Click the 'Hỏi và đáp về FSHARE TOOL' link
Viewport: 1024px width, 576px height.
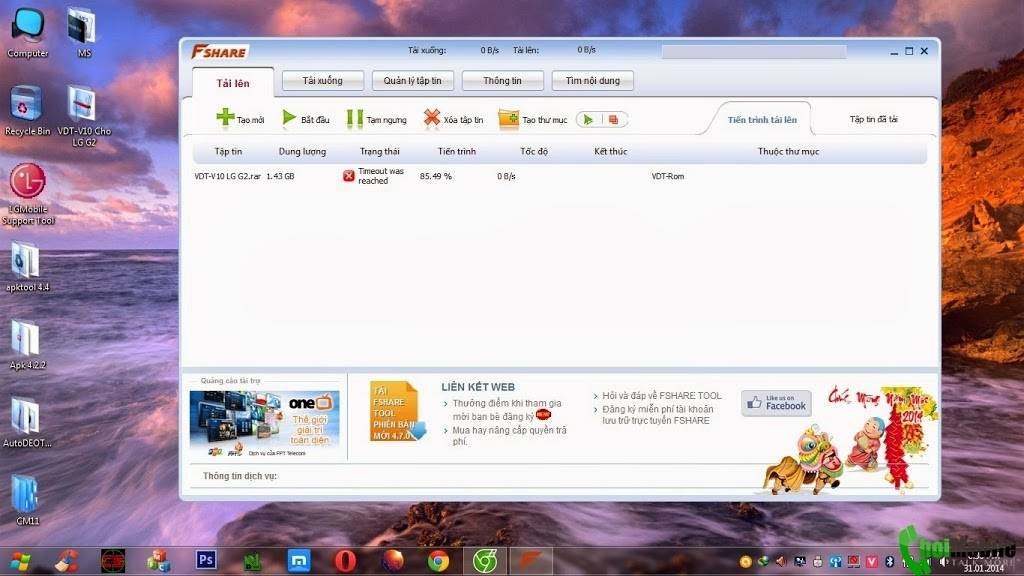(661, 396)
